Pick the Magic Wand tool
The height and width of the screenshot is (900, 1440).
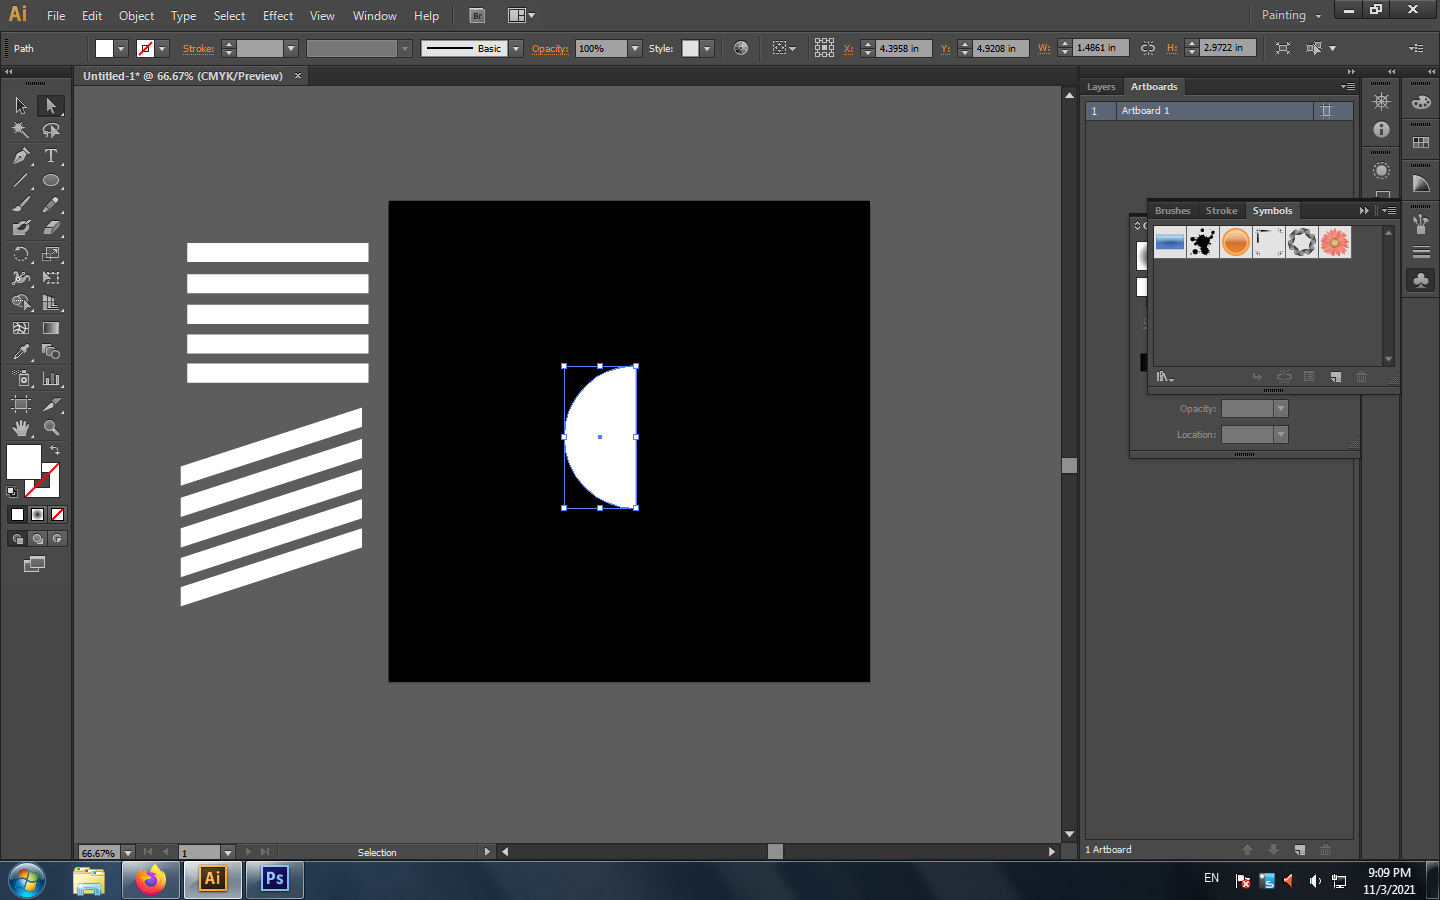click(21, 130)
